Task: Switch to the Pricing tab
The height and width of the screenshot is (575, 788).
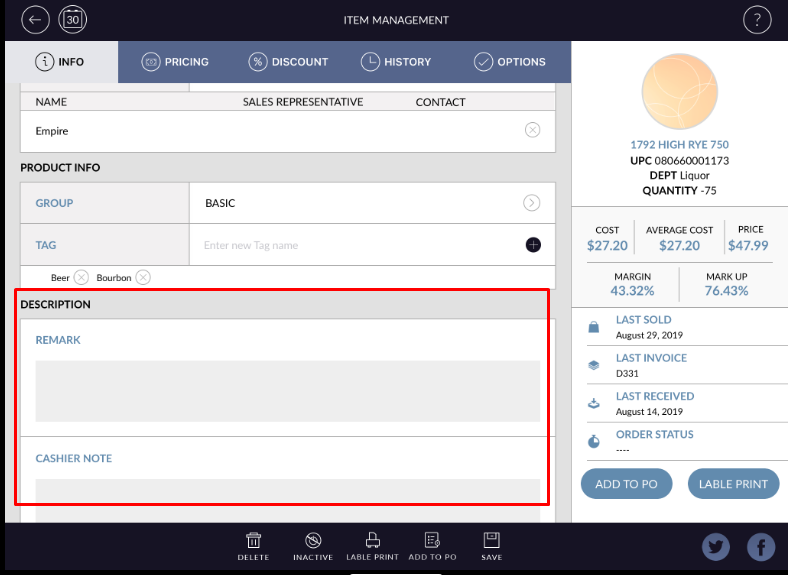Action: 175,62
